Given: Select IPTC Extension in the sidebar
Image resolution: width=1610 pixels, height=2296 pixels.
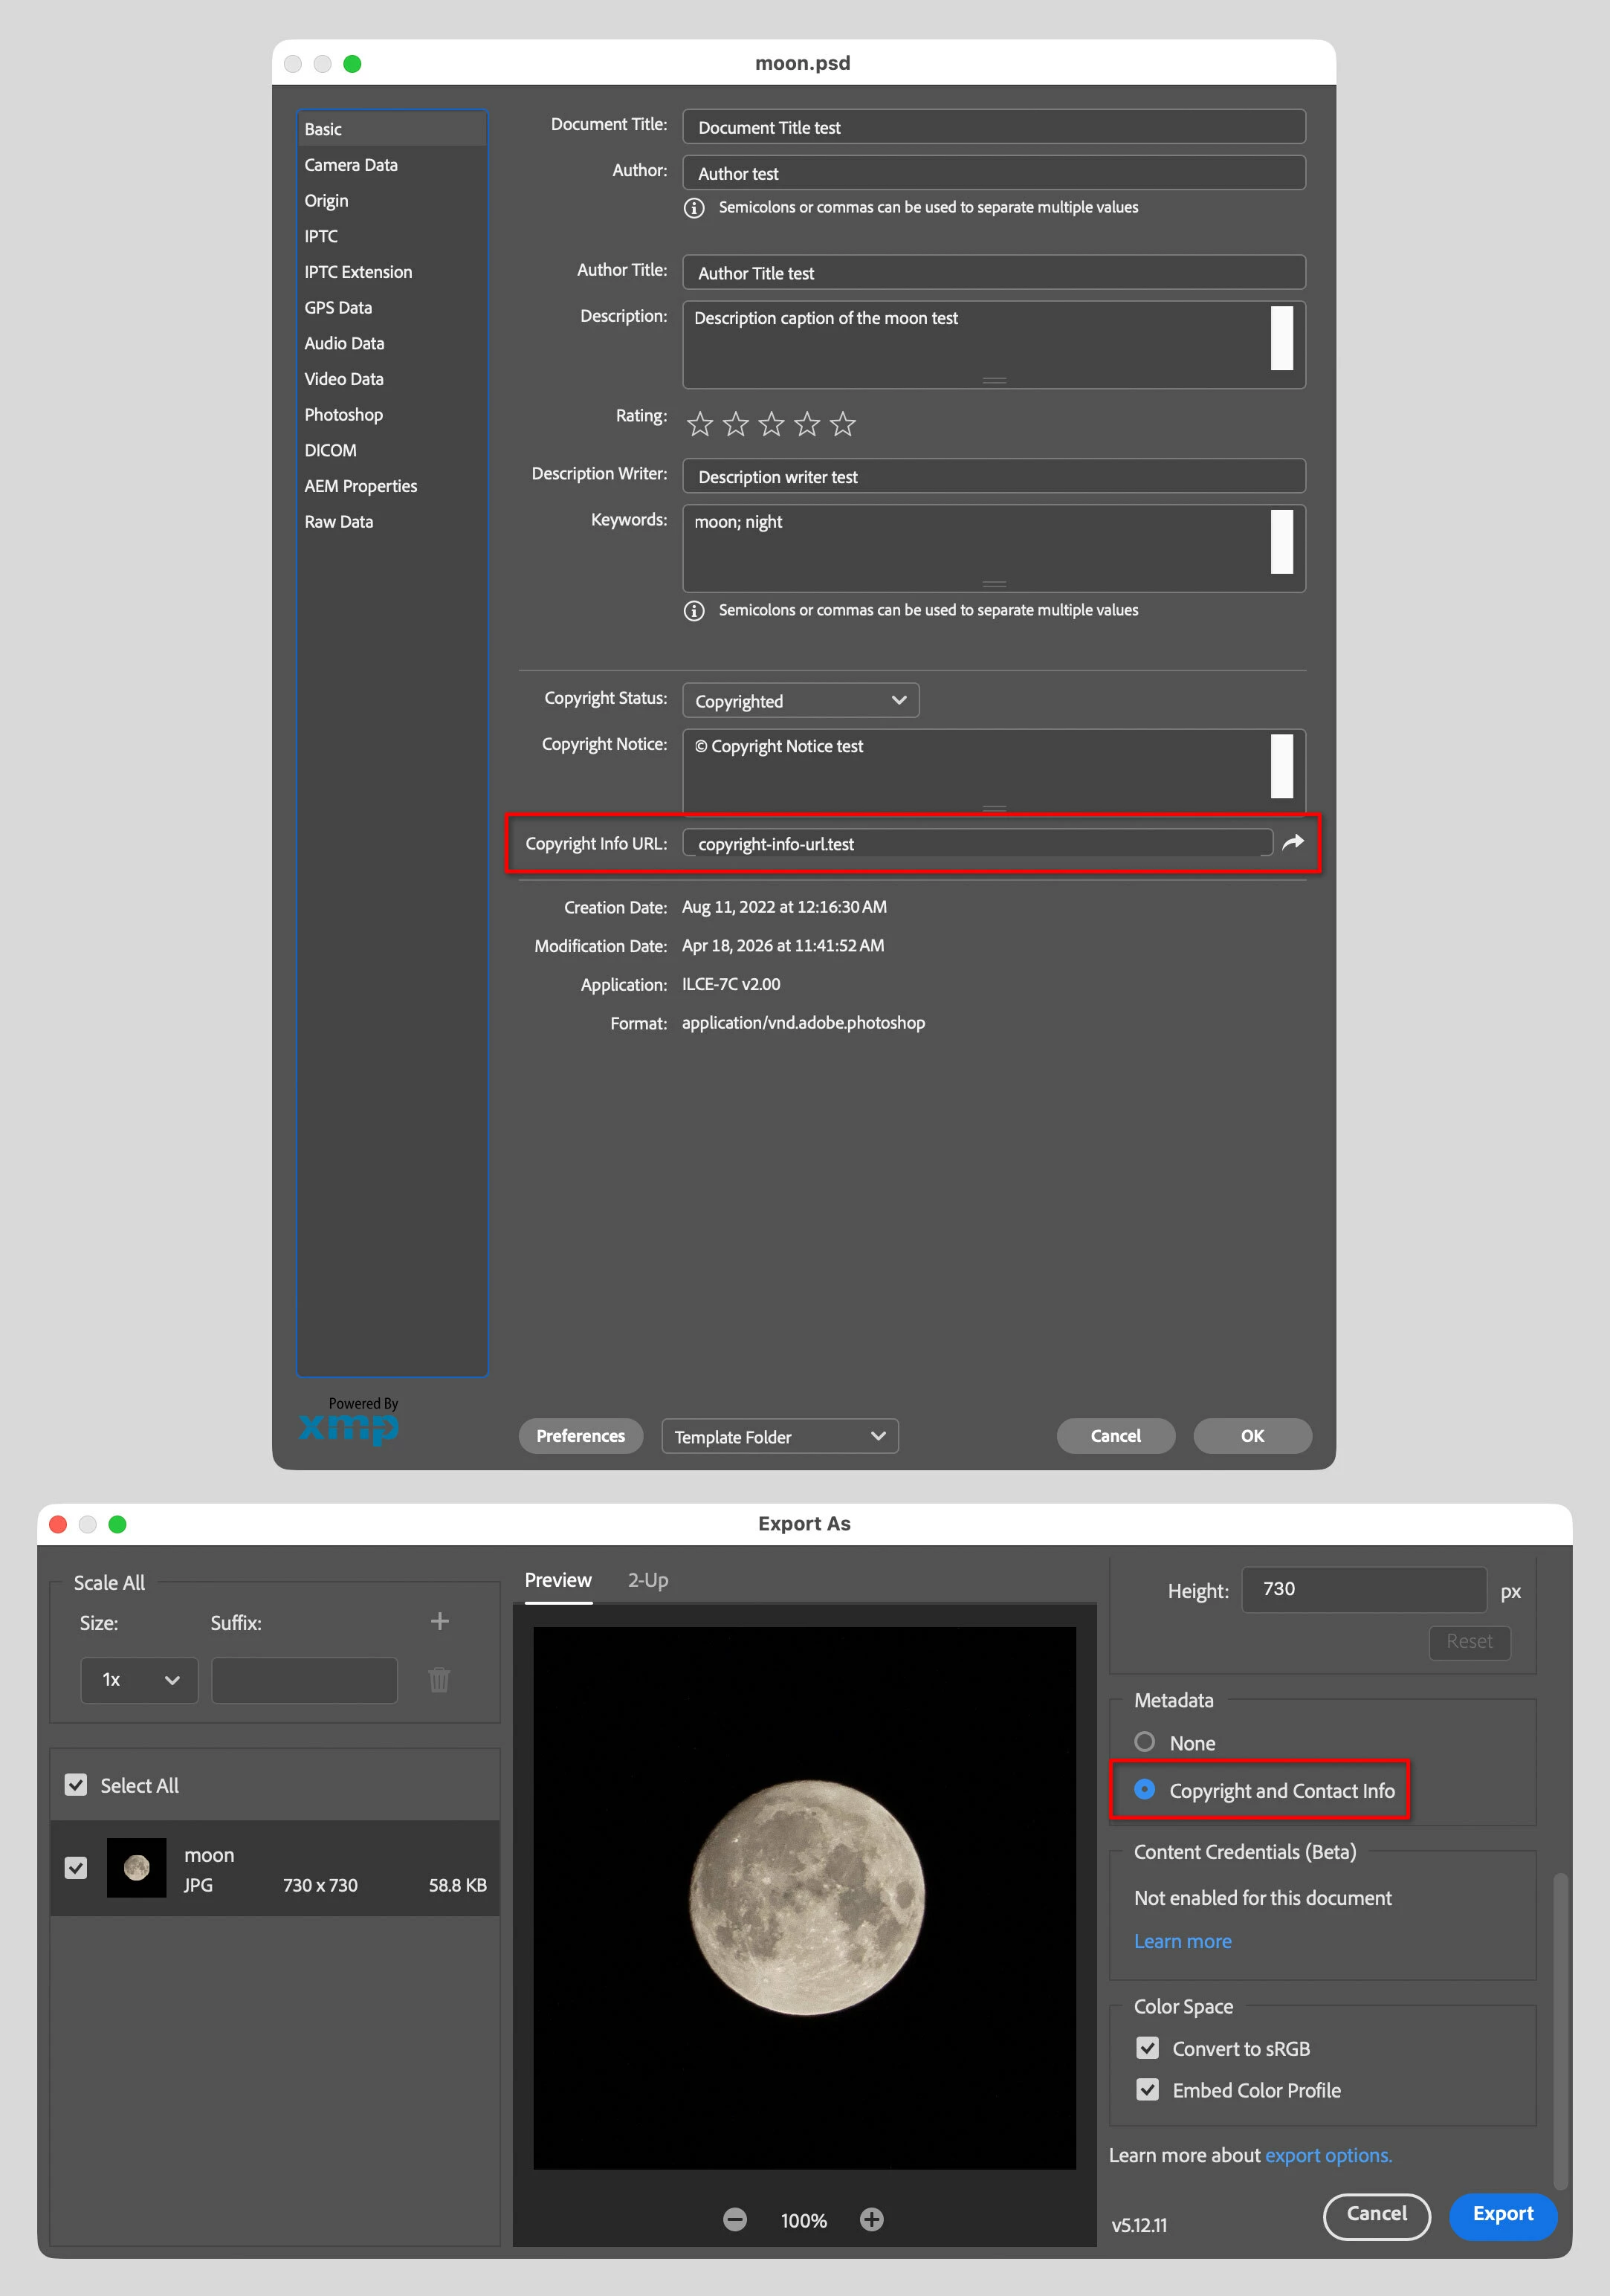Looking at the screenshot, I should (x=358, y=272).
